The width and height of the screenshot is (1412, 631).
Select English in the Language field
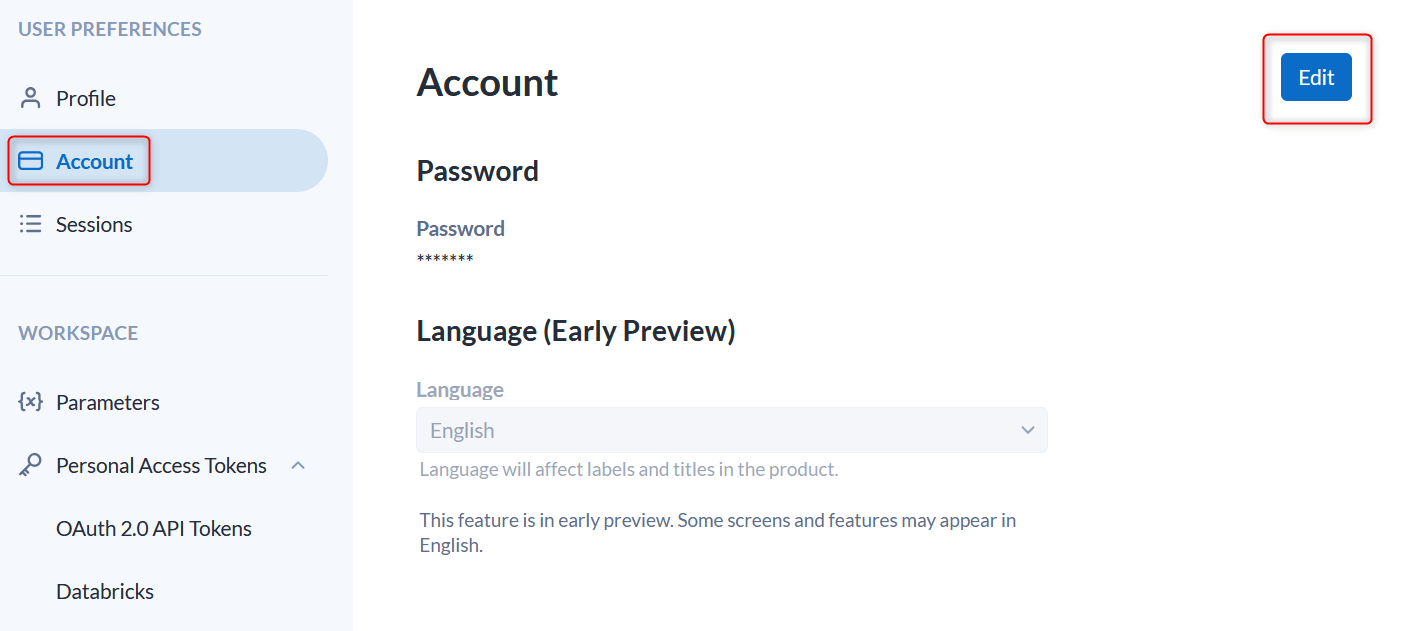pyautogui.click(x=462, y=430)
